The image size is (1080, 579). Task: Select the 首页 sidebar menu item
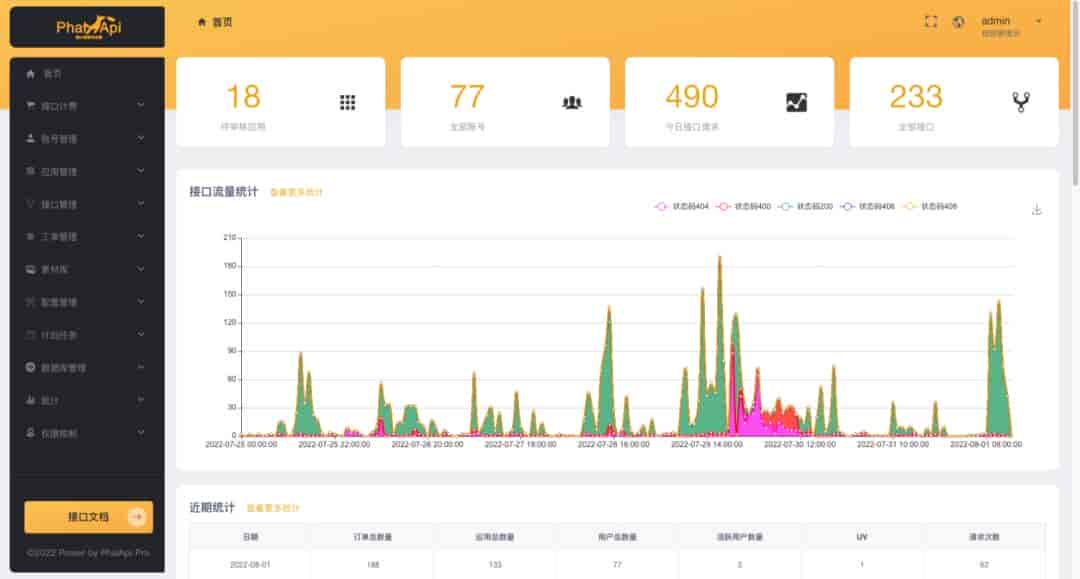click(87, 74)
